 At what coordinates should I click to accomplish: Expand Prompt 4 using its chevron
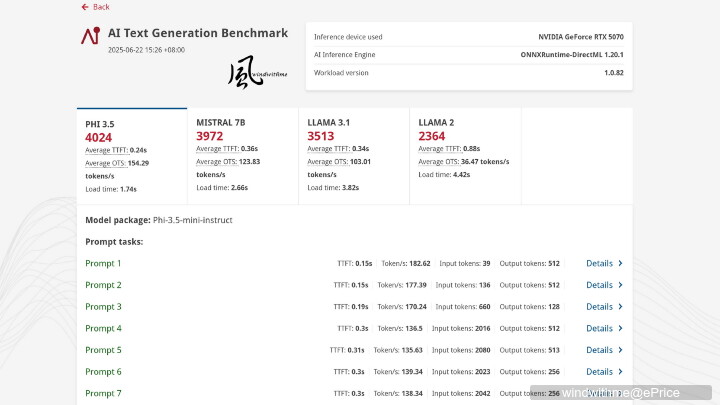coord(620,328)
